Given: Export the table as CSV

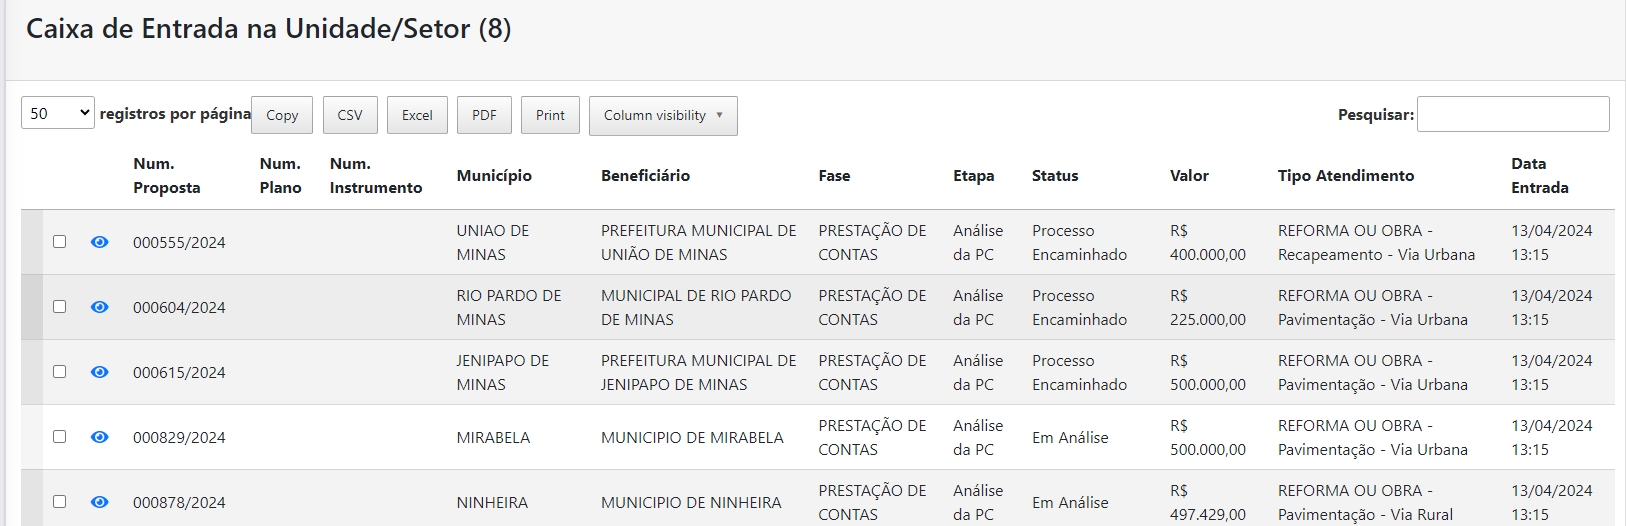Looking at the screenshot, I should coord(350,115).
